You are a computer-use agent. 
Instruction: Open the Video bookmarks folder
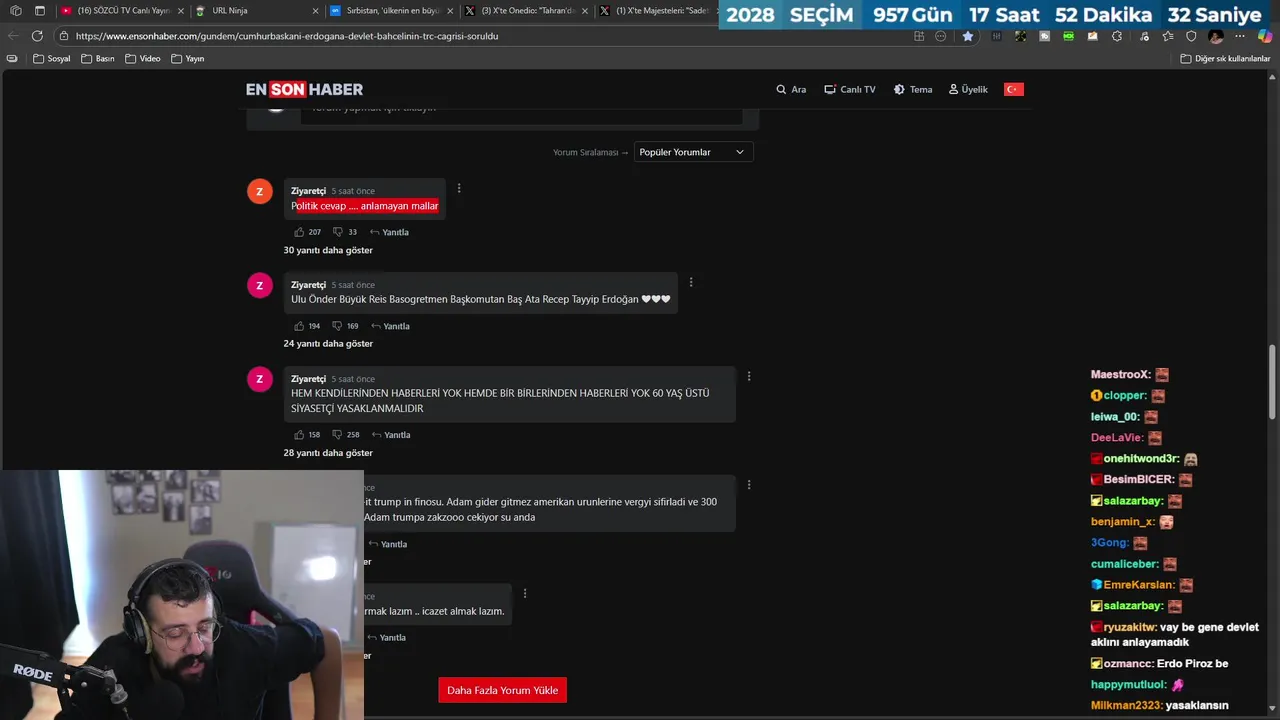(x=143, y=58)
